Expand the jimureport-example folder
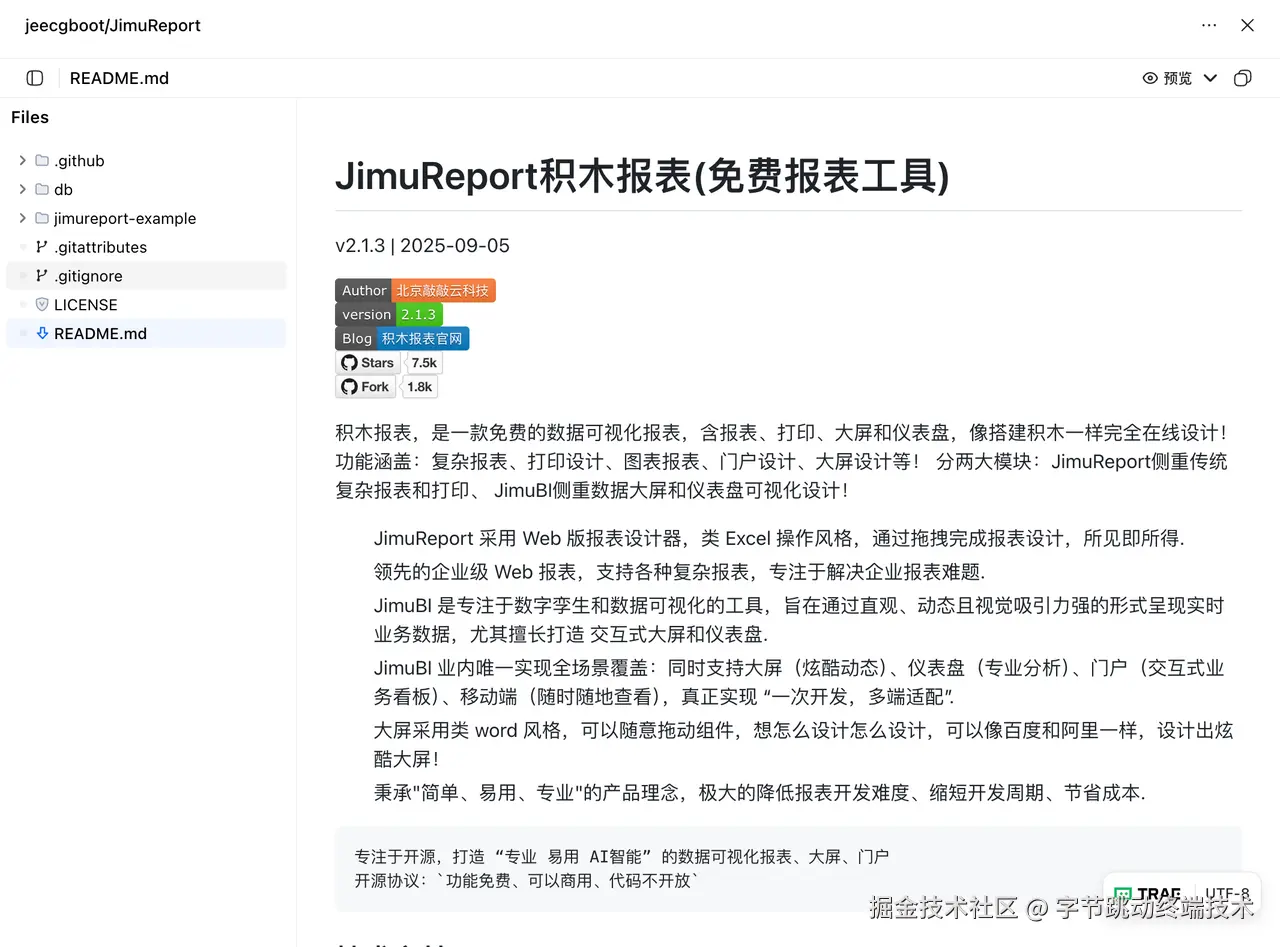1280x947 pixels. (x=22, y=218)
